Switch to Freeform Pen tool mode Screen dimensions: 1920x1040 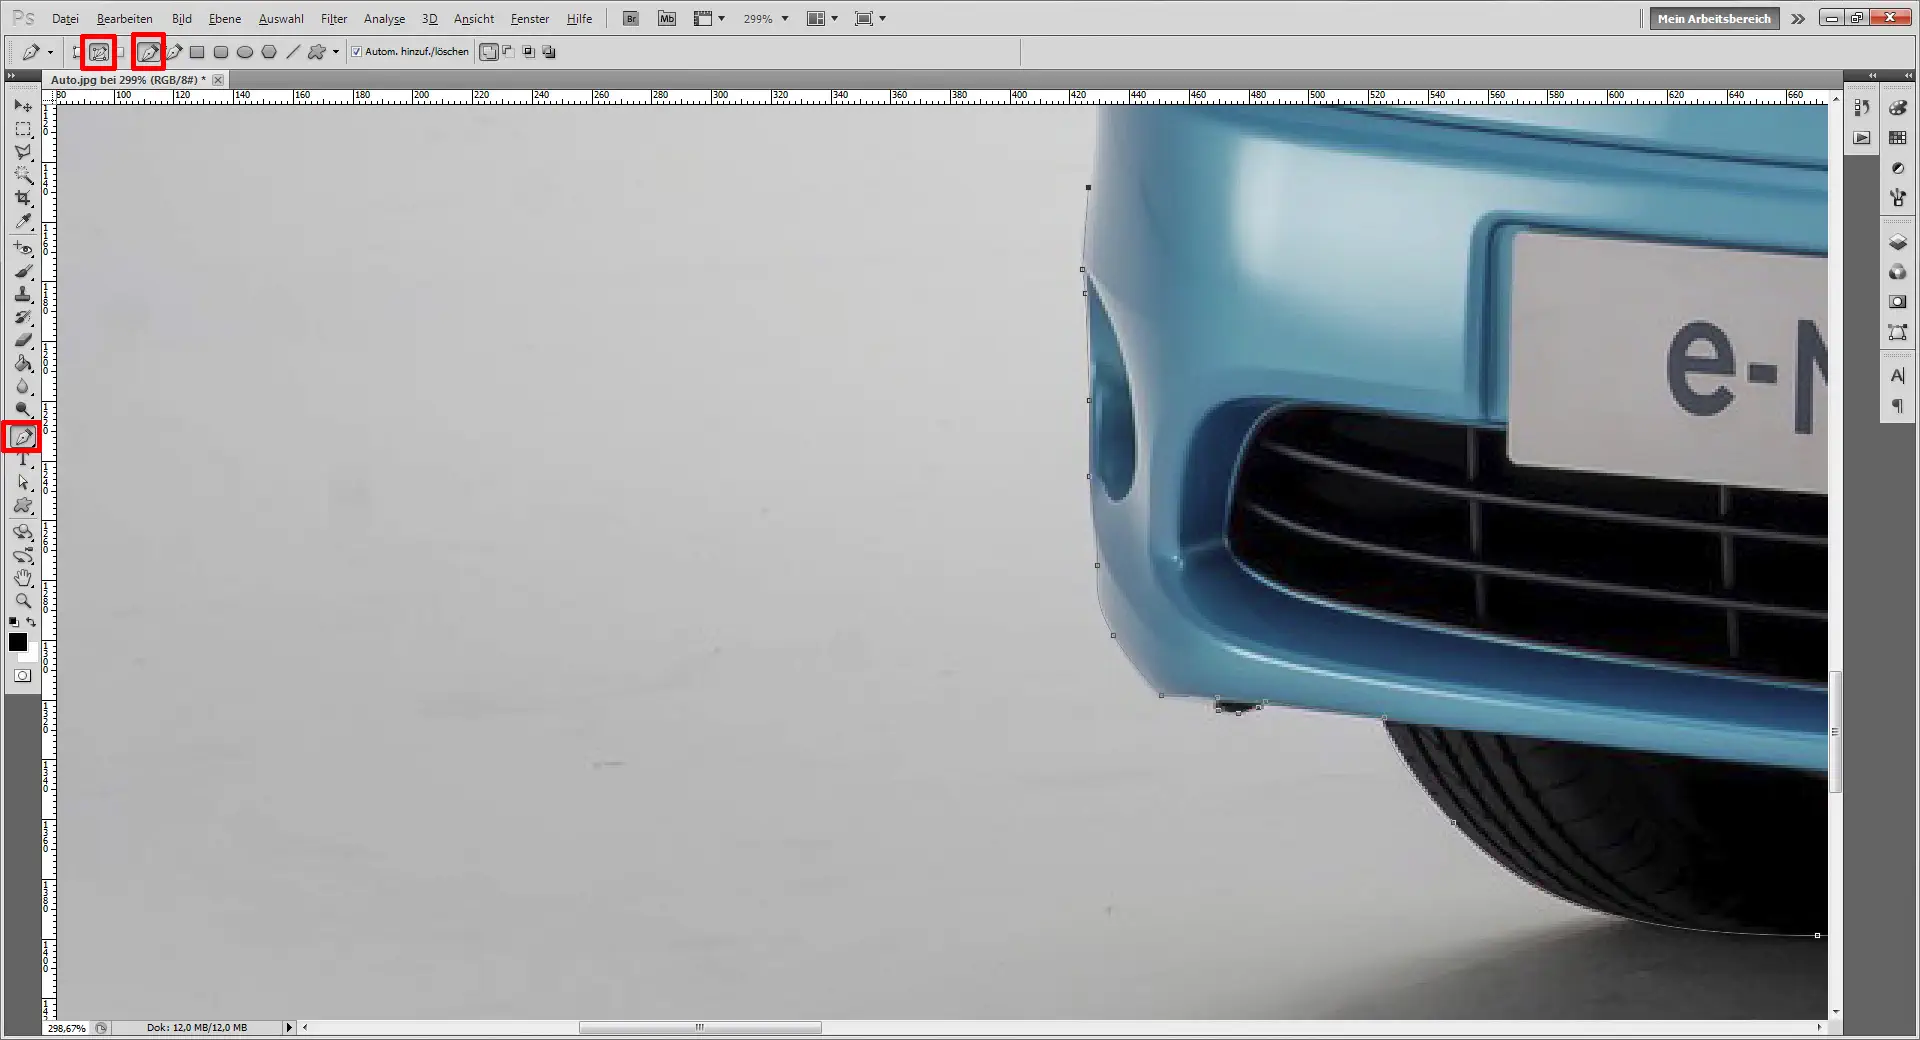[173, 52]
